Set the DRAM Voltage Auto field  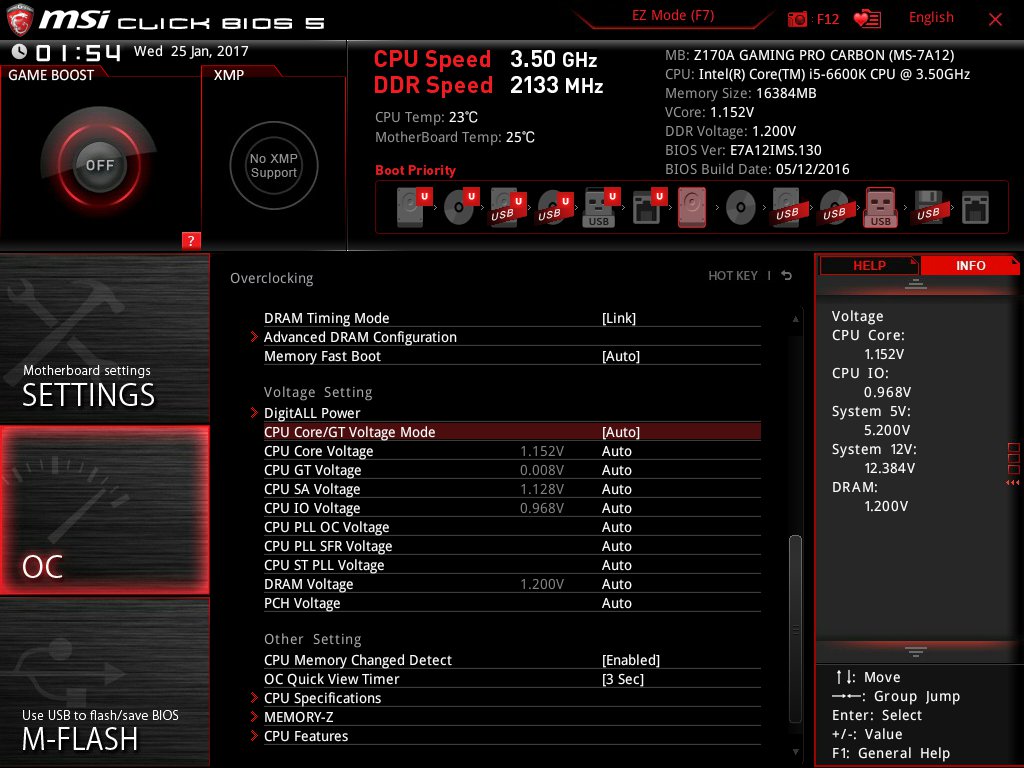pos(616,583)
